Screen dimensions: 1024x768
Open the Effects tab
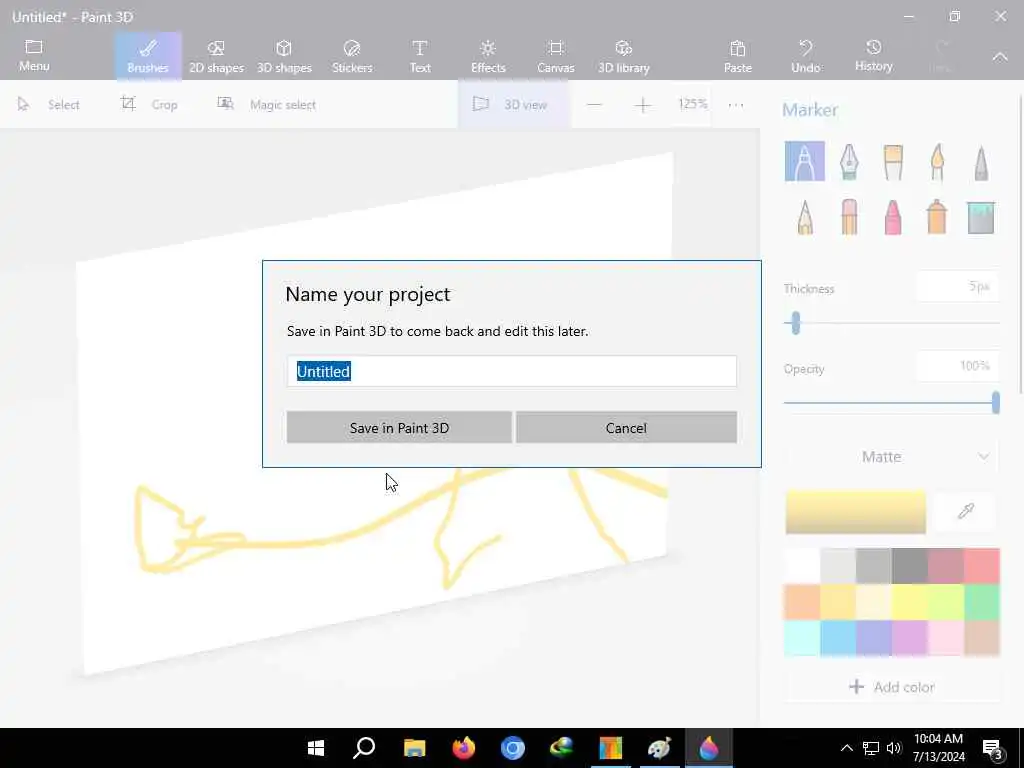pyautogui.click(x=488, y=56)
